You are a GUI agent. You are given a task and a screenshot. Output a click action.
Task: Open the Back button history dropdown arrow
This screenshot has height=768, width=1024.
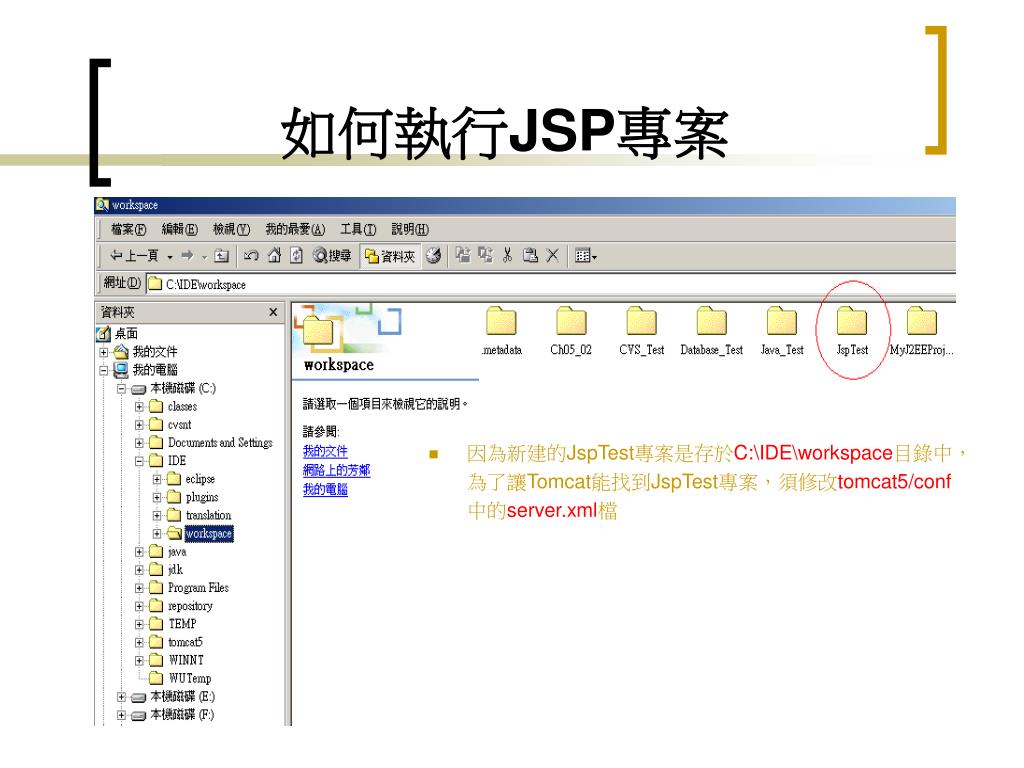click(x=170, y=257)
